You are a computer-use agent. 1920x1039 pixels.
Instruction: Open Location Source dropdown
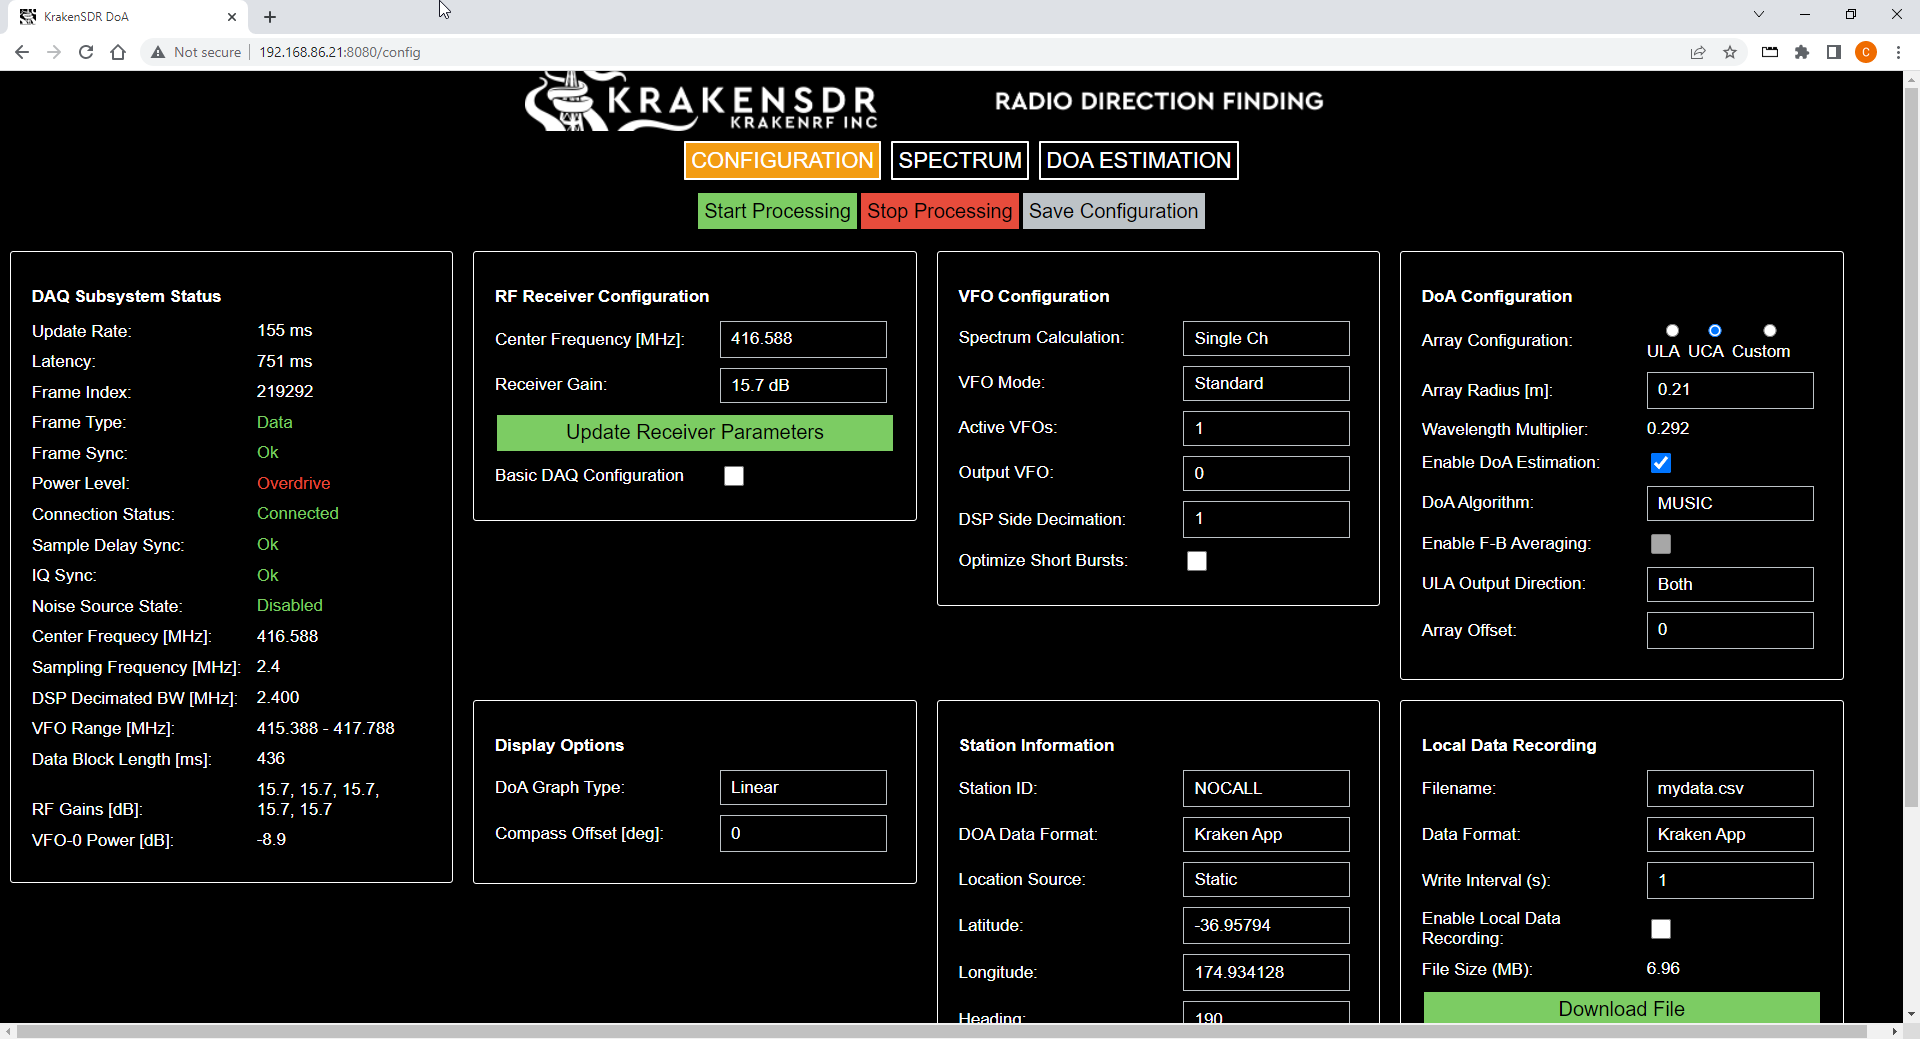point(1266,879)
